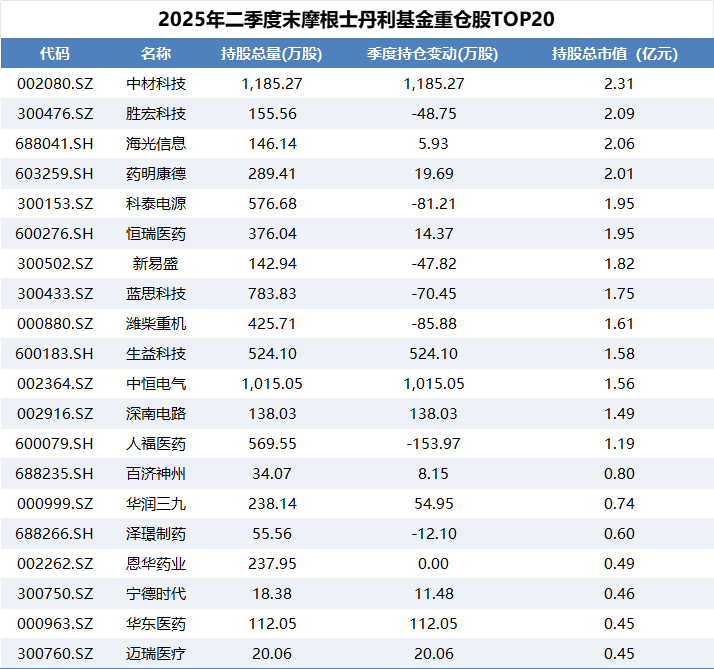Select the 季度持仓变动(万股) column header
The height and width of the screenshot is (669, 714).
433,54
